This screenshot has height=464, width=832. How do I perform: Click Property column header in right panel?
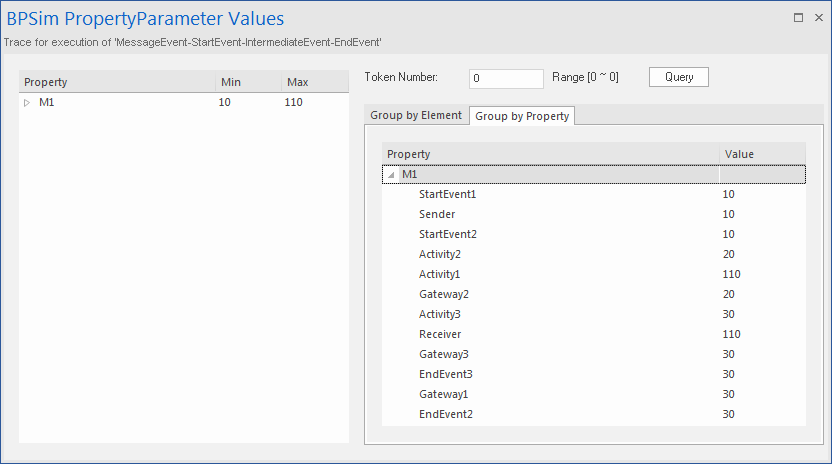(x=550, y=154)
